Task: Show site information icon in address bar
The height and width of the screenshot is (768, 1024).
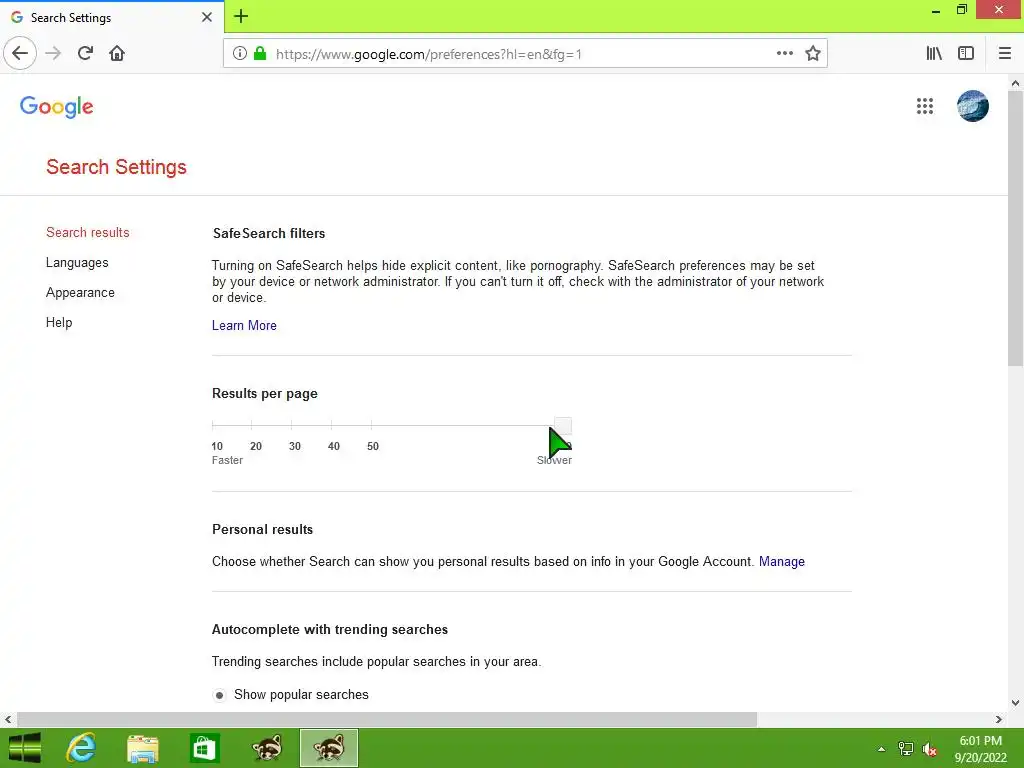Action: (240, 54)
